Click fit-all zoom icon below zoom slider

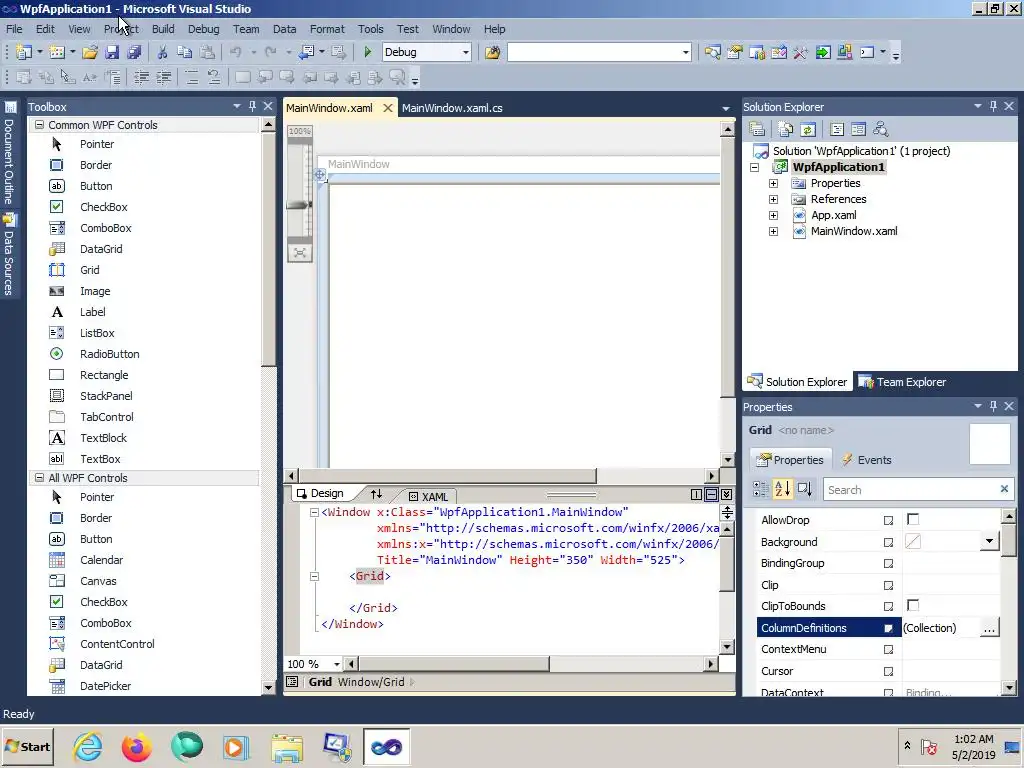tap(300, 253)
